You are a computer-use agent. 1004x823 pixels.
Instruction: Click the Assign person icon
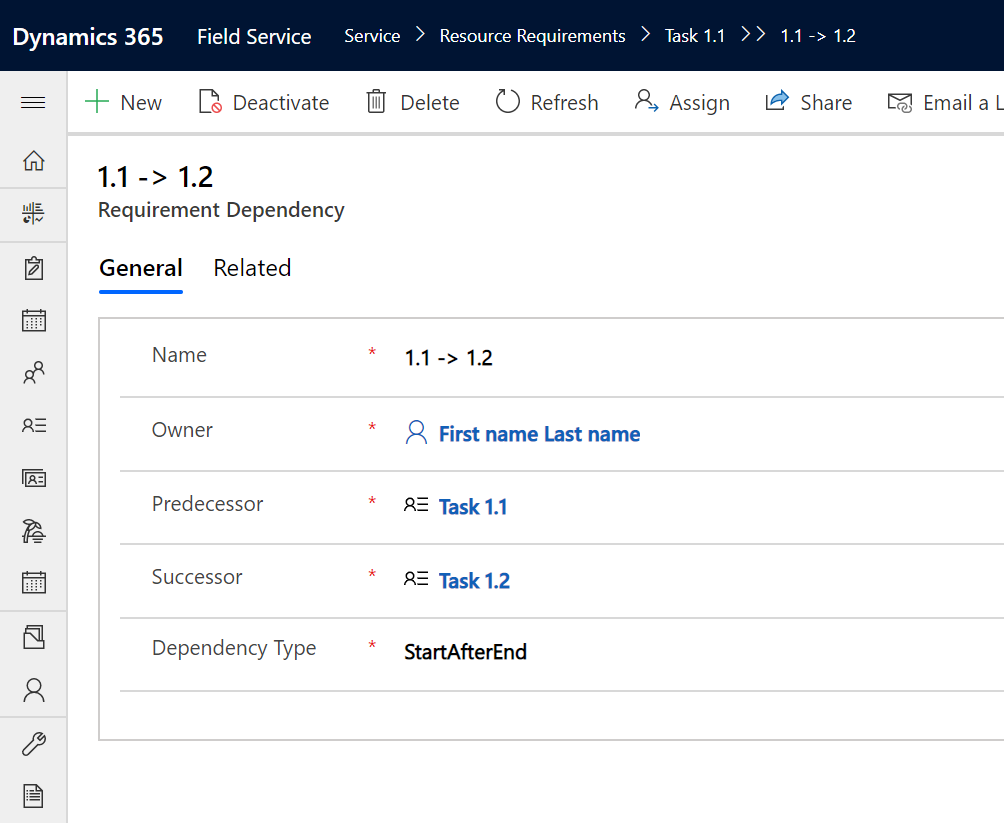tap(646, 101)
